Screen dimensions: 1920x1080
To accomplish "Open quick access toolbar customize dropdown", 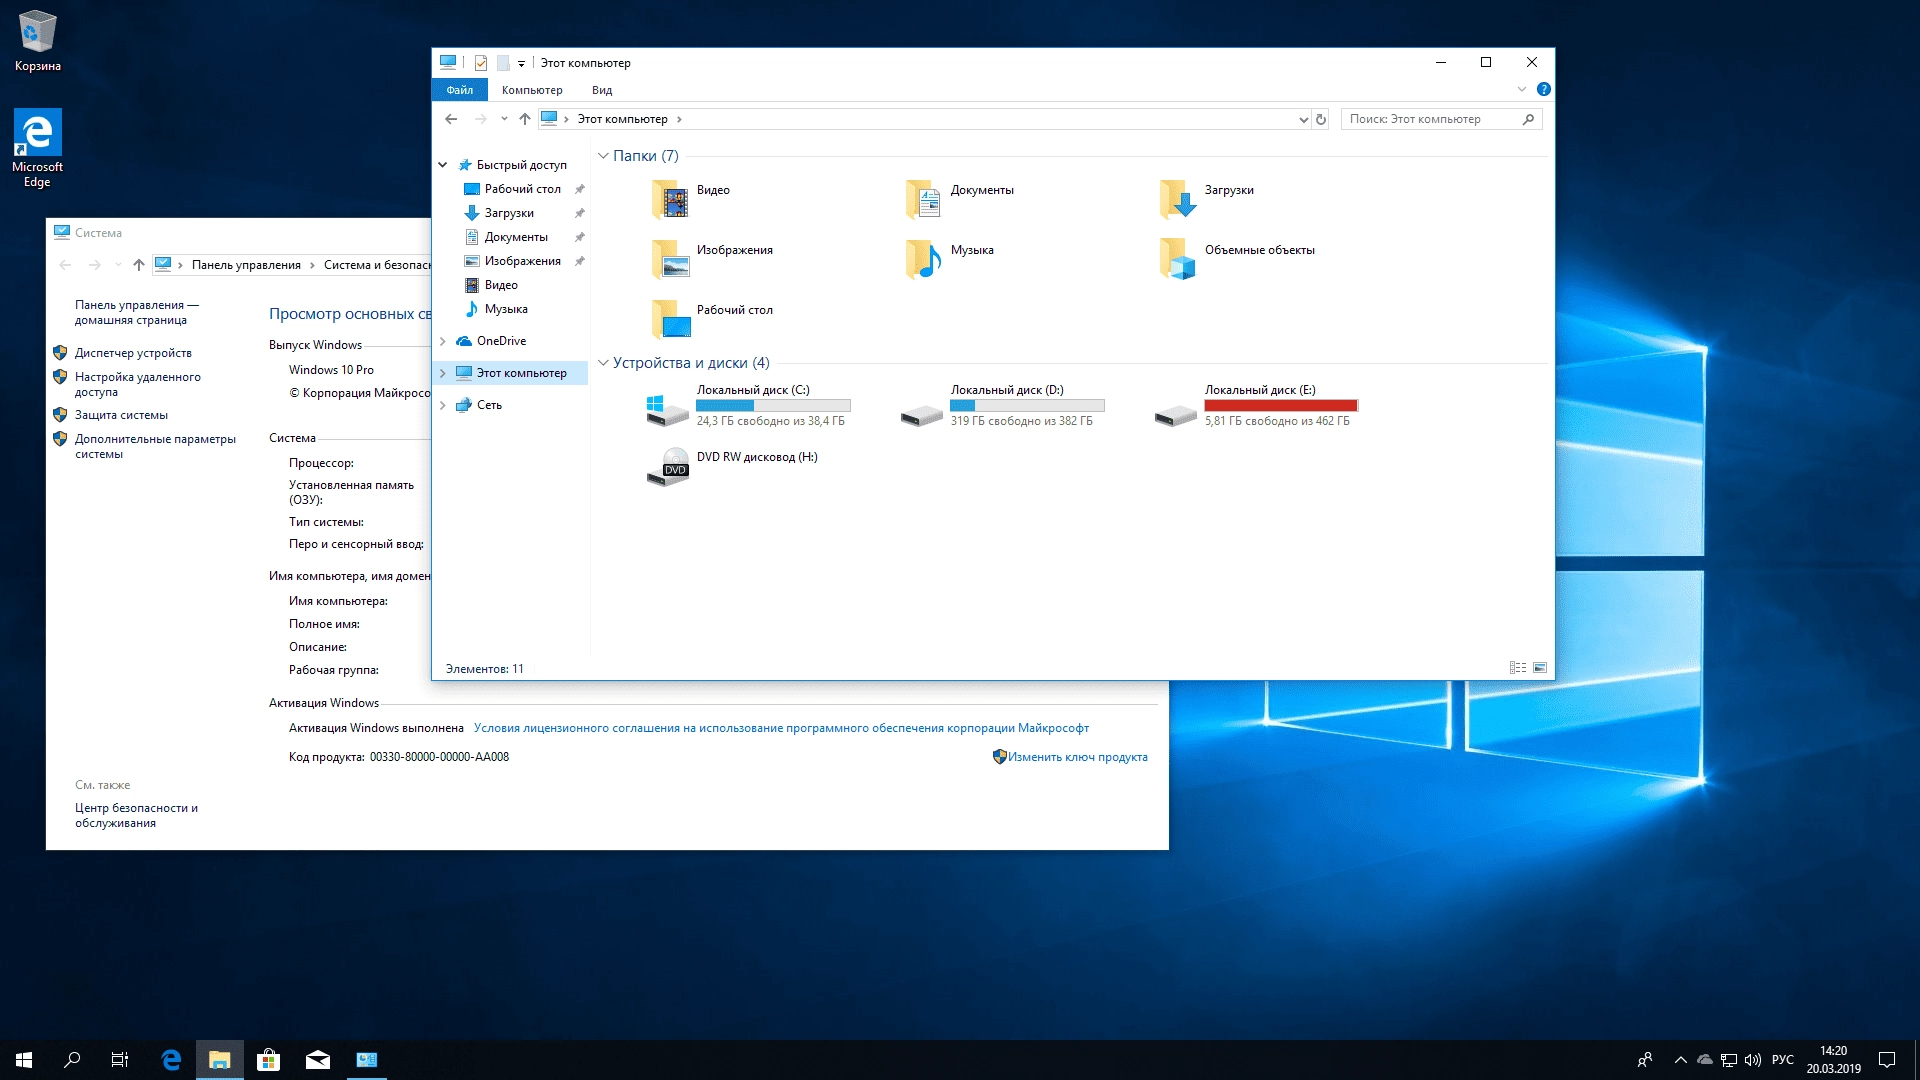I will click(521, 64).
